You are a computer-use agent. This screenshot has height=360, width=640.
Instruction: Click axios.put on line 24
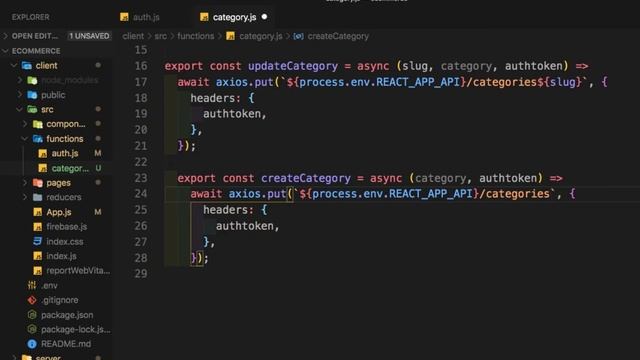[x=257, y=193]
